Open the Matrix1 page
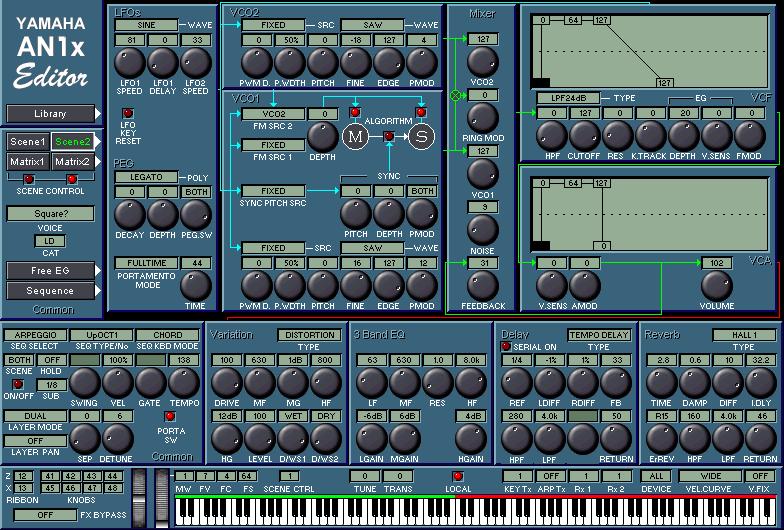The width and height of the screenshot is (784, 530). (28, 162)
